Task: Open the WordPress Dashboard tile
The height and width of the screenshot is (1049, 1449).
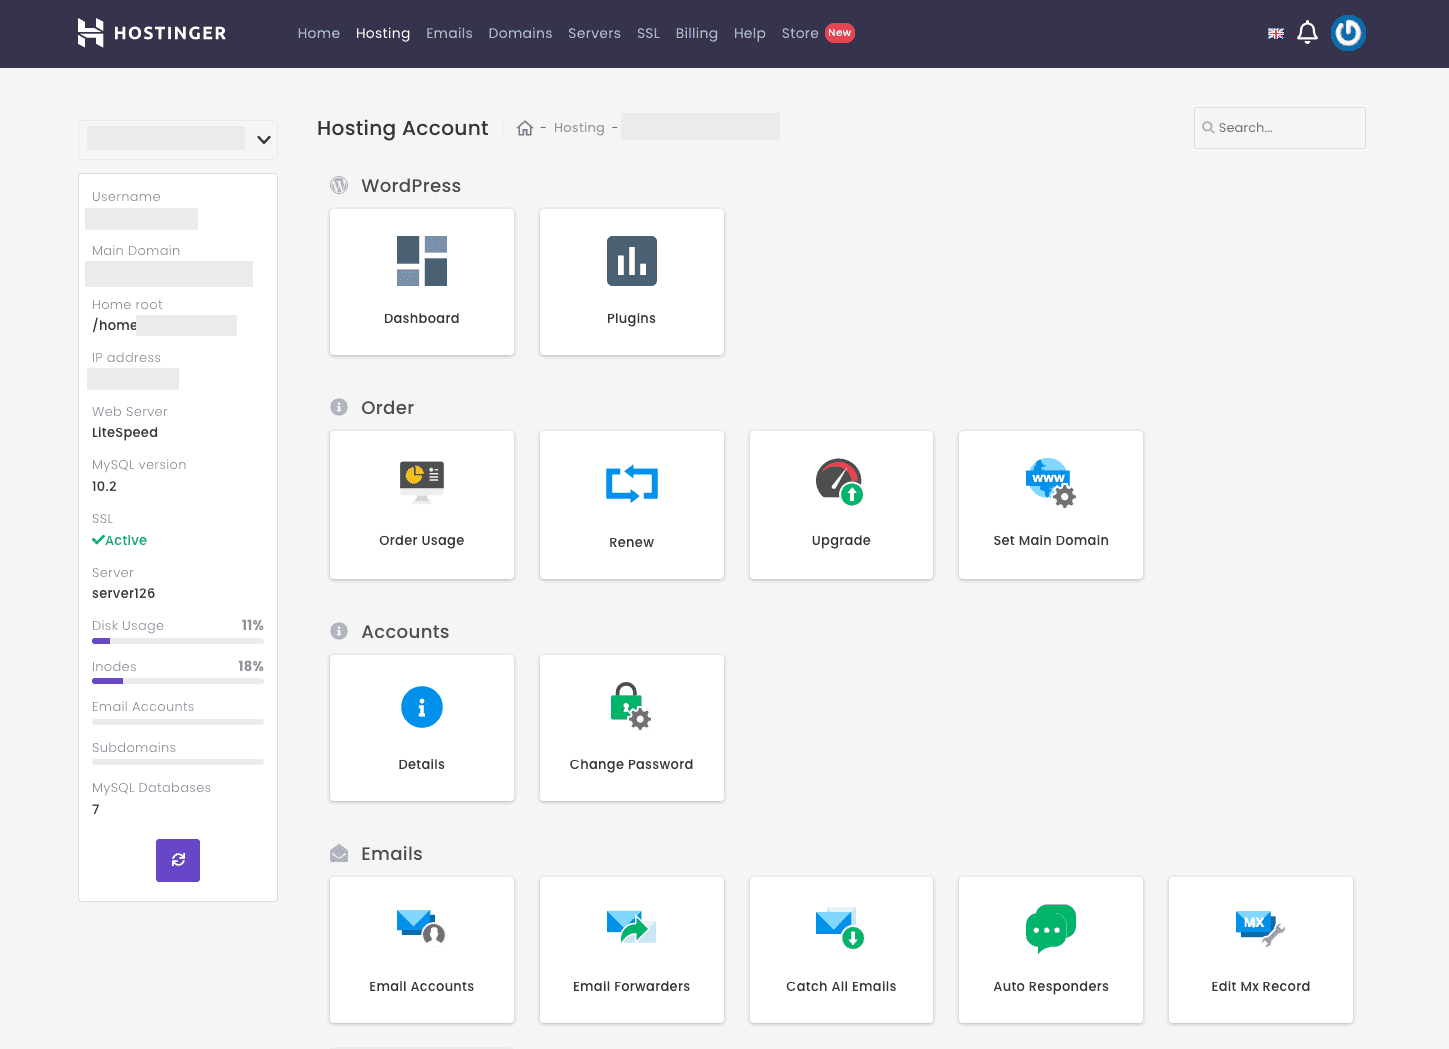Action: (422, 282)
